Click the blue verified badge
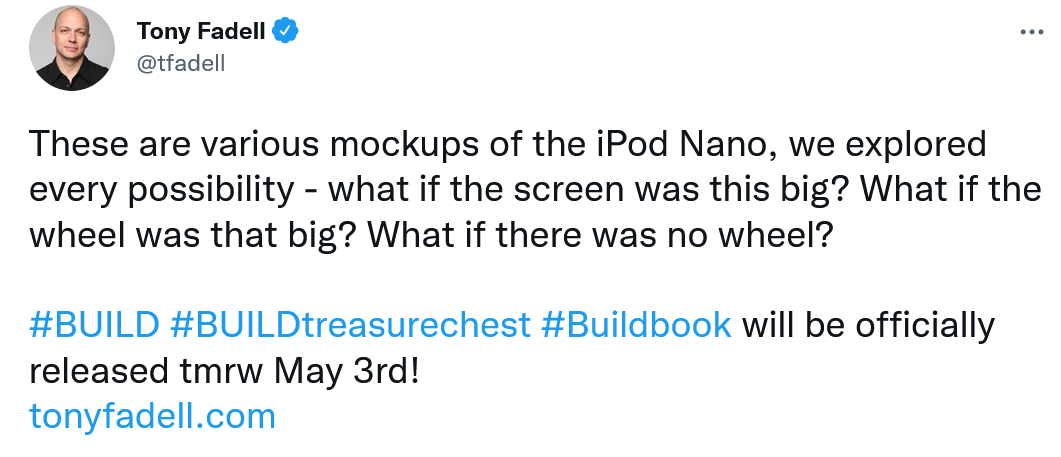This screenshot has height=457, width=1061. coord(285,32)
